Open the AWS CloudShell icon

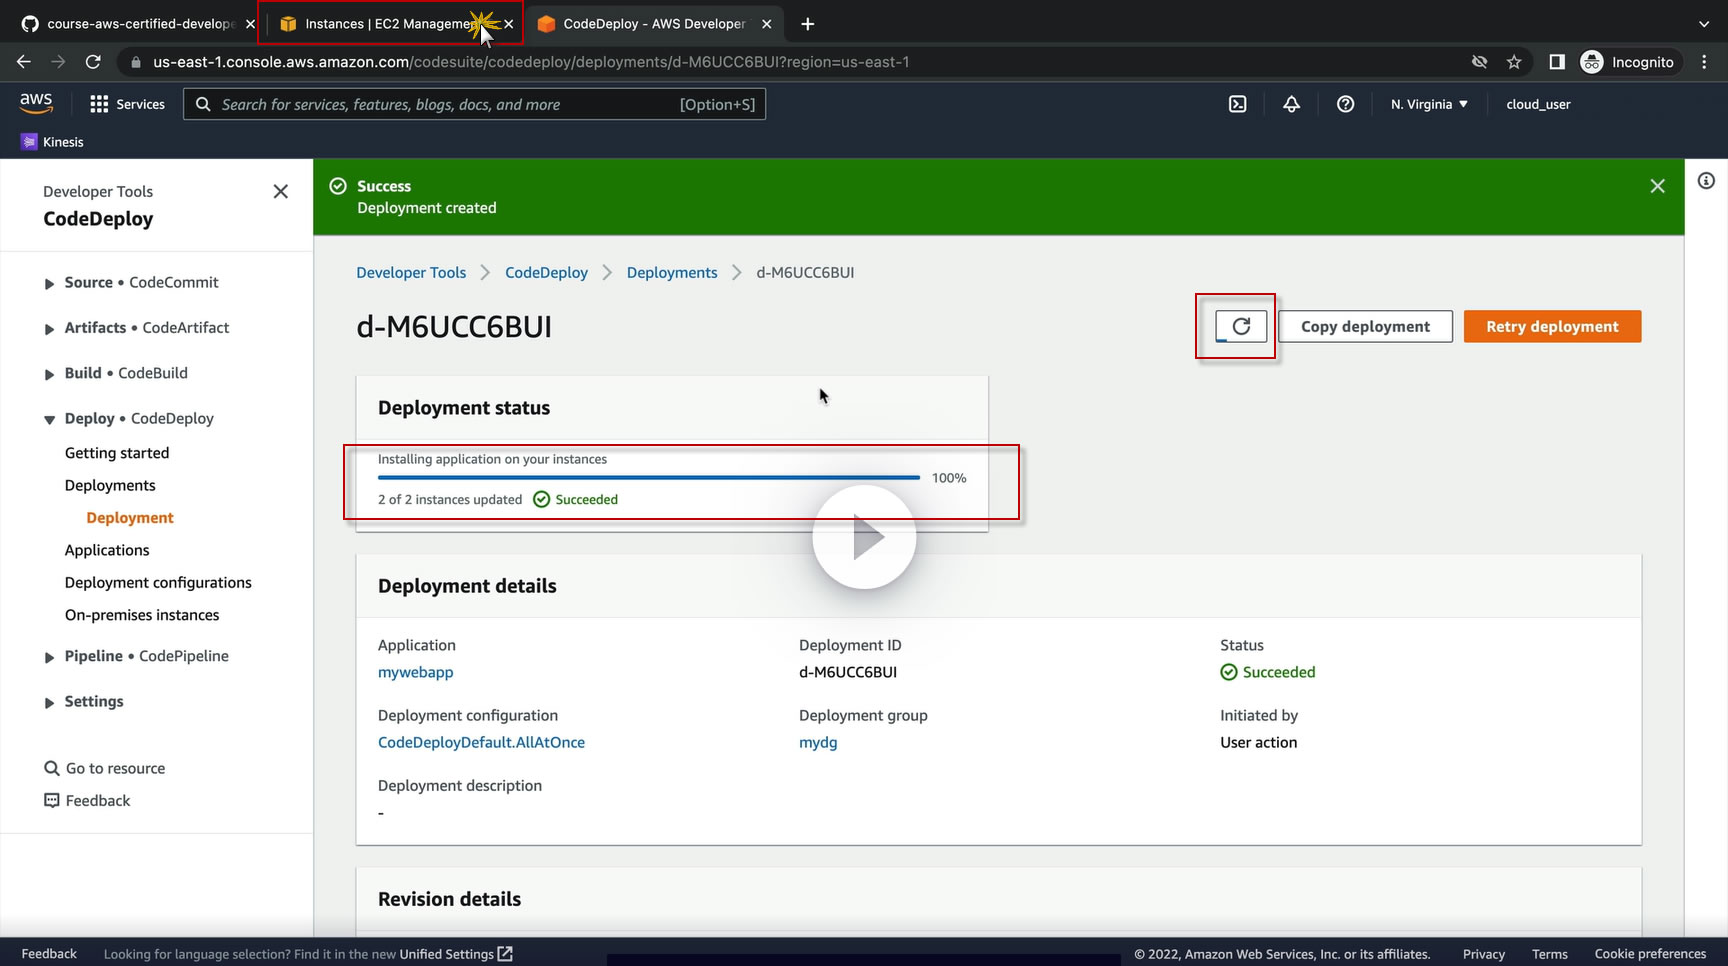(x=1238, y=104)
